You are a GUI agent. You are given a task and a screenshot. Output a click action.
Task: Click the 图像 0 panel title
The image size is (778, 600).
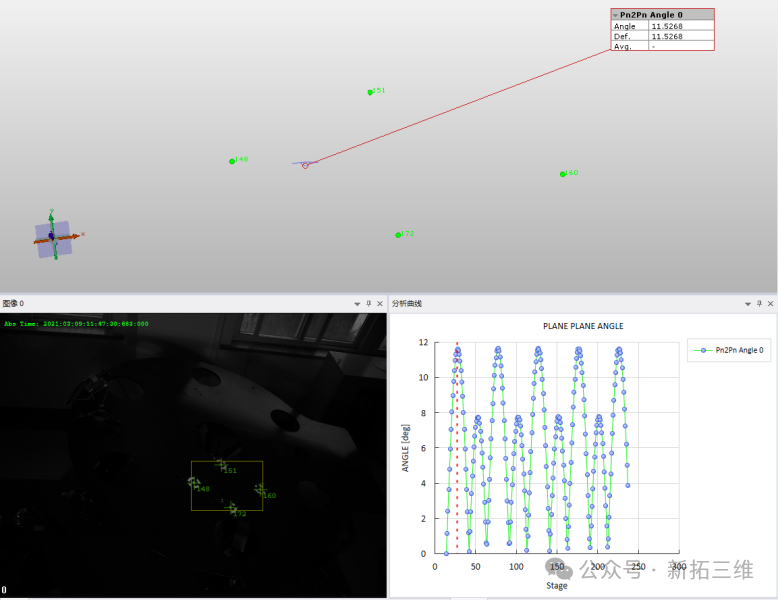click(x=13, y=304)
